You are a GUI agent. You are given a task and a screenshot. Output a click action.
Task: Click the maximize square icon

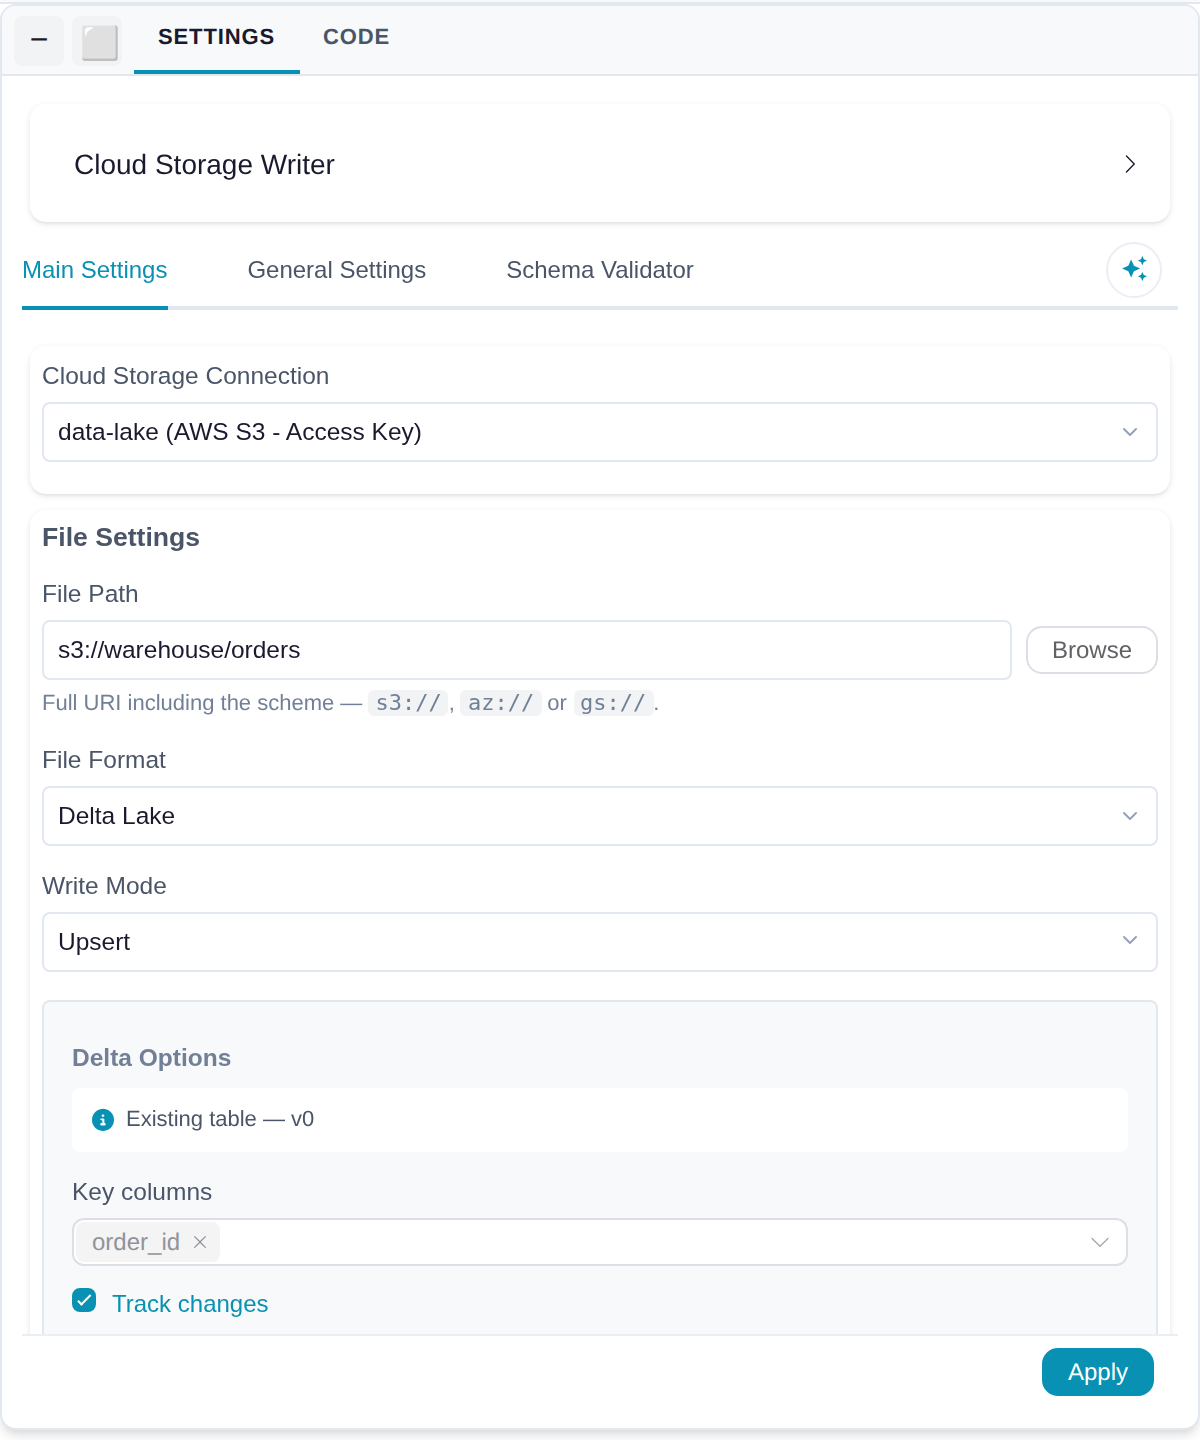(99, 42)
